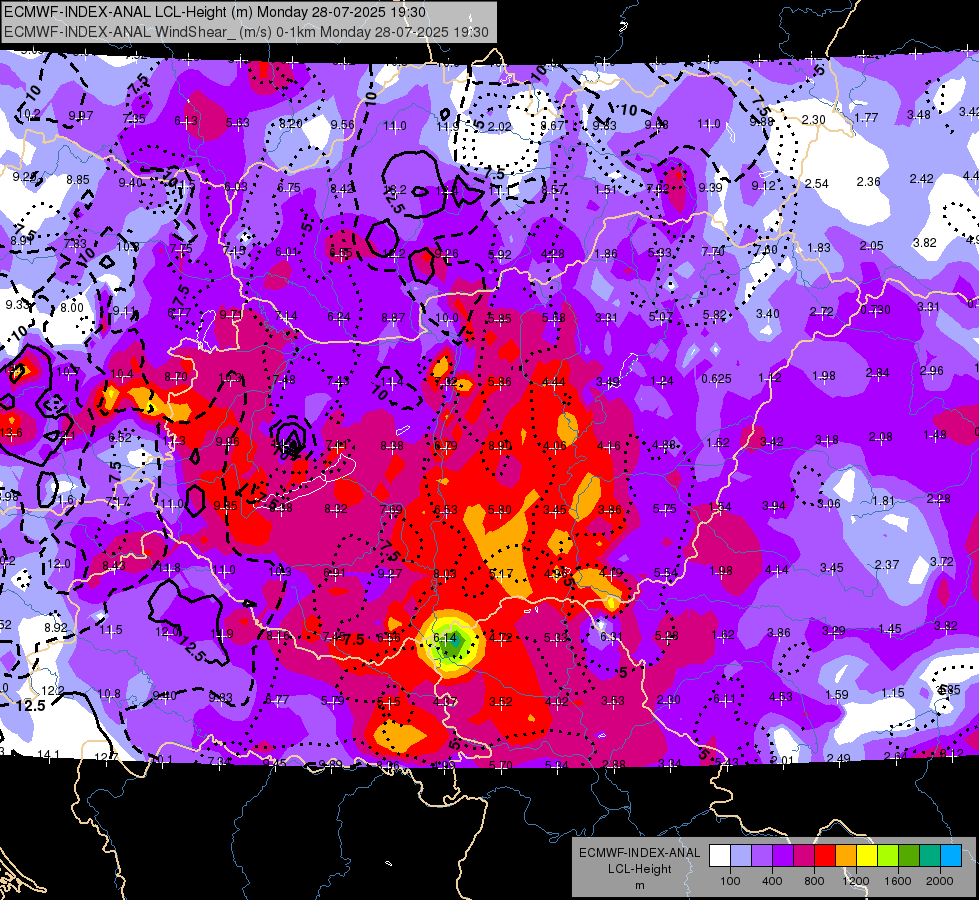
Task: Pick the sky blue swatch above 2000
Action: coord(951,856)
